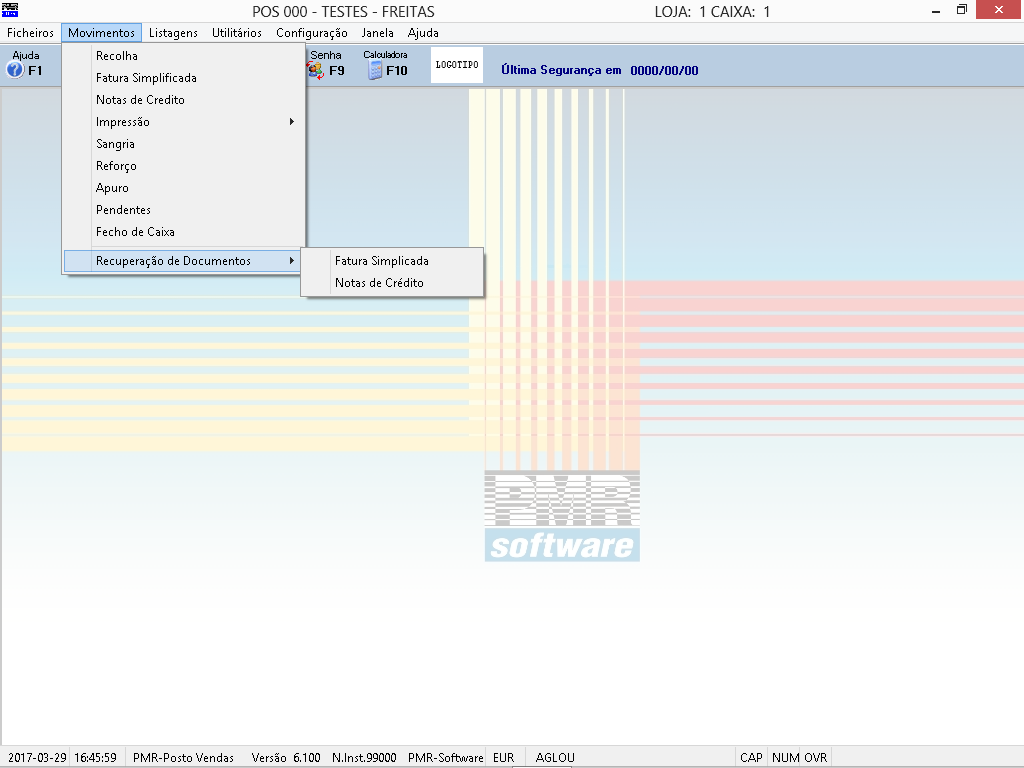Pick Fatura Simplicada in recovery submenu
Screen dimensions: 1024x768
click(x=381, y=261)
